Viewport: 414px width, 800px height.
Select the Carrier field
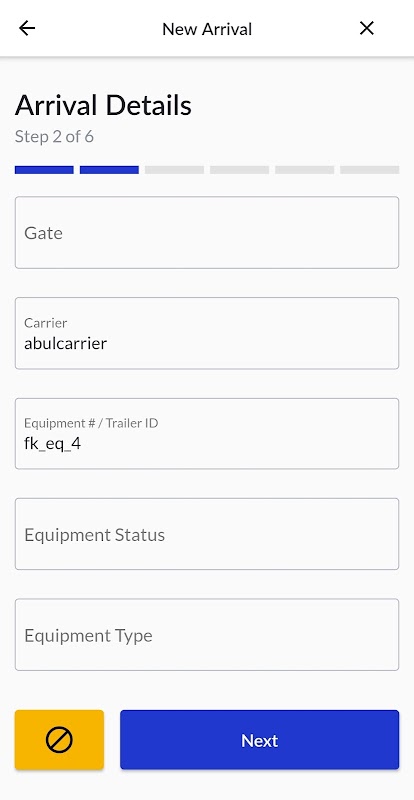(x=207, y=333)
